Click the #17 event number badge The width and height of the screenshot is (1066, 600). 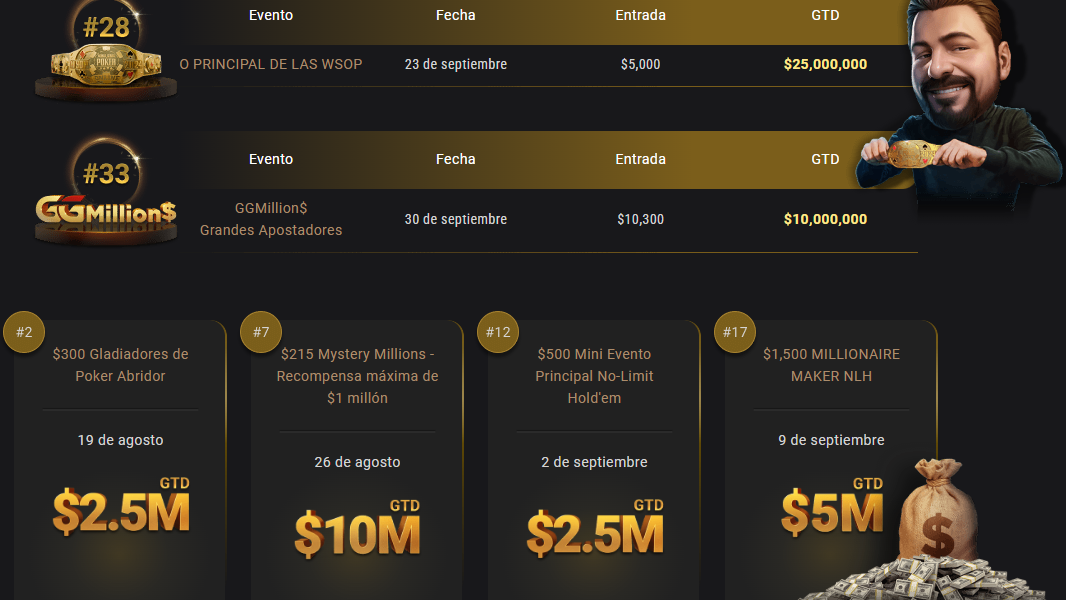point(734,332)
